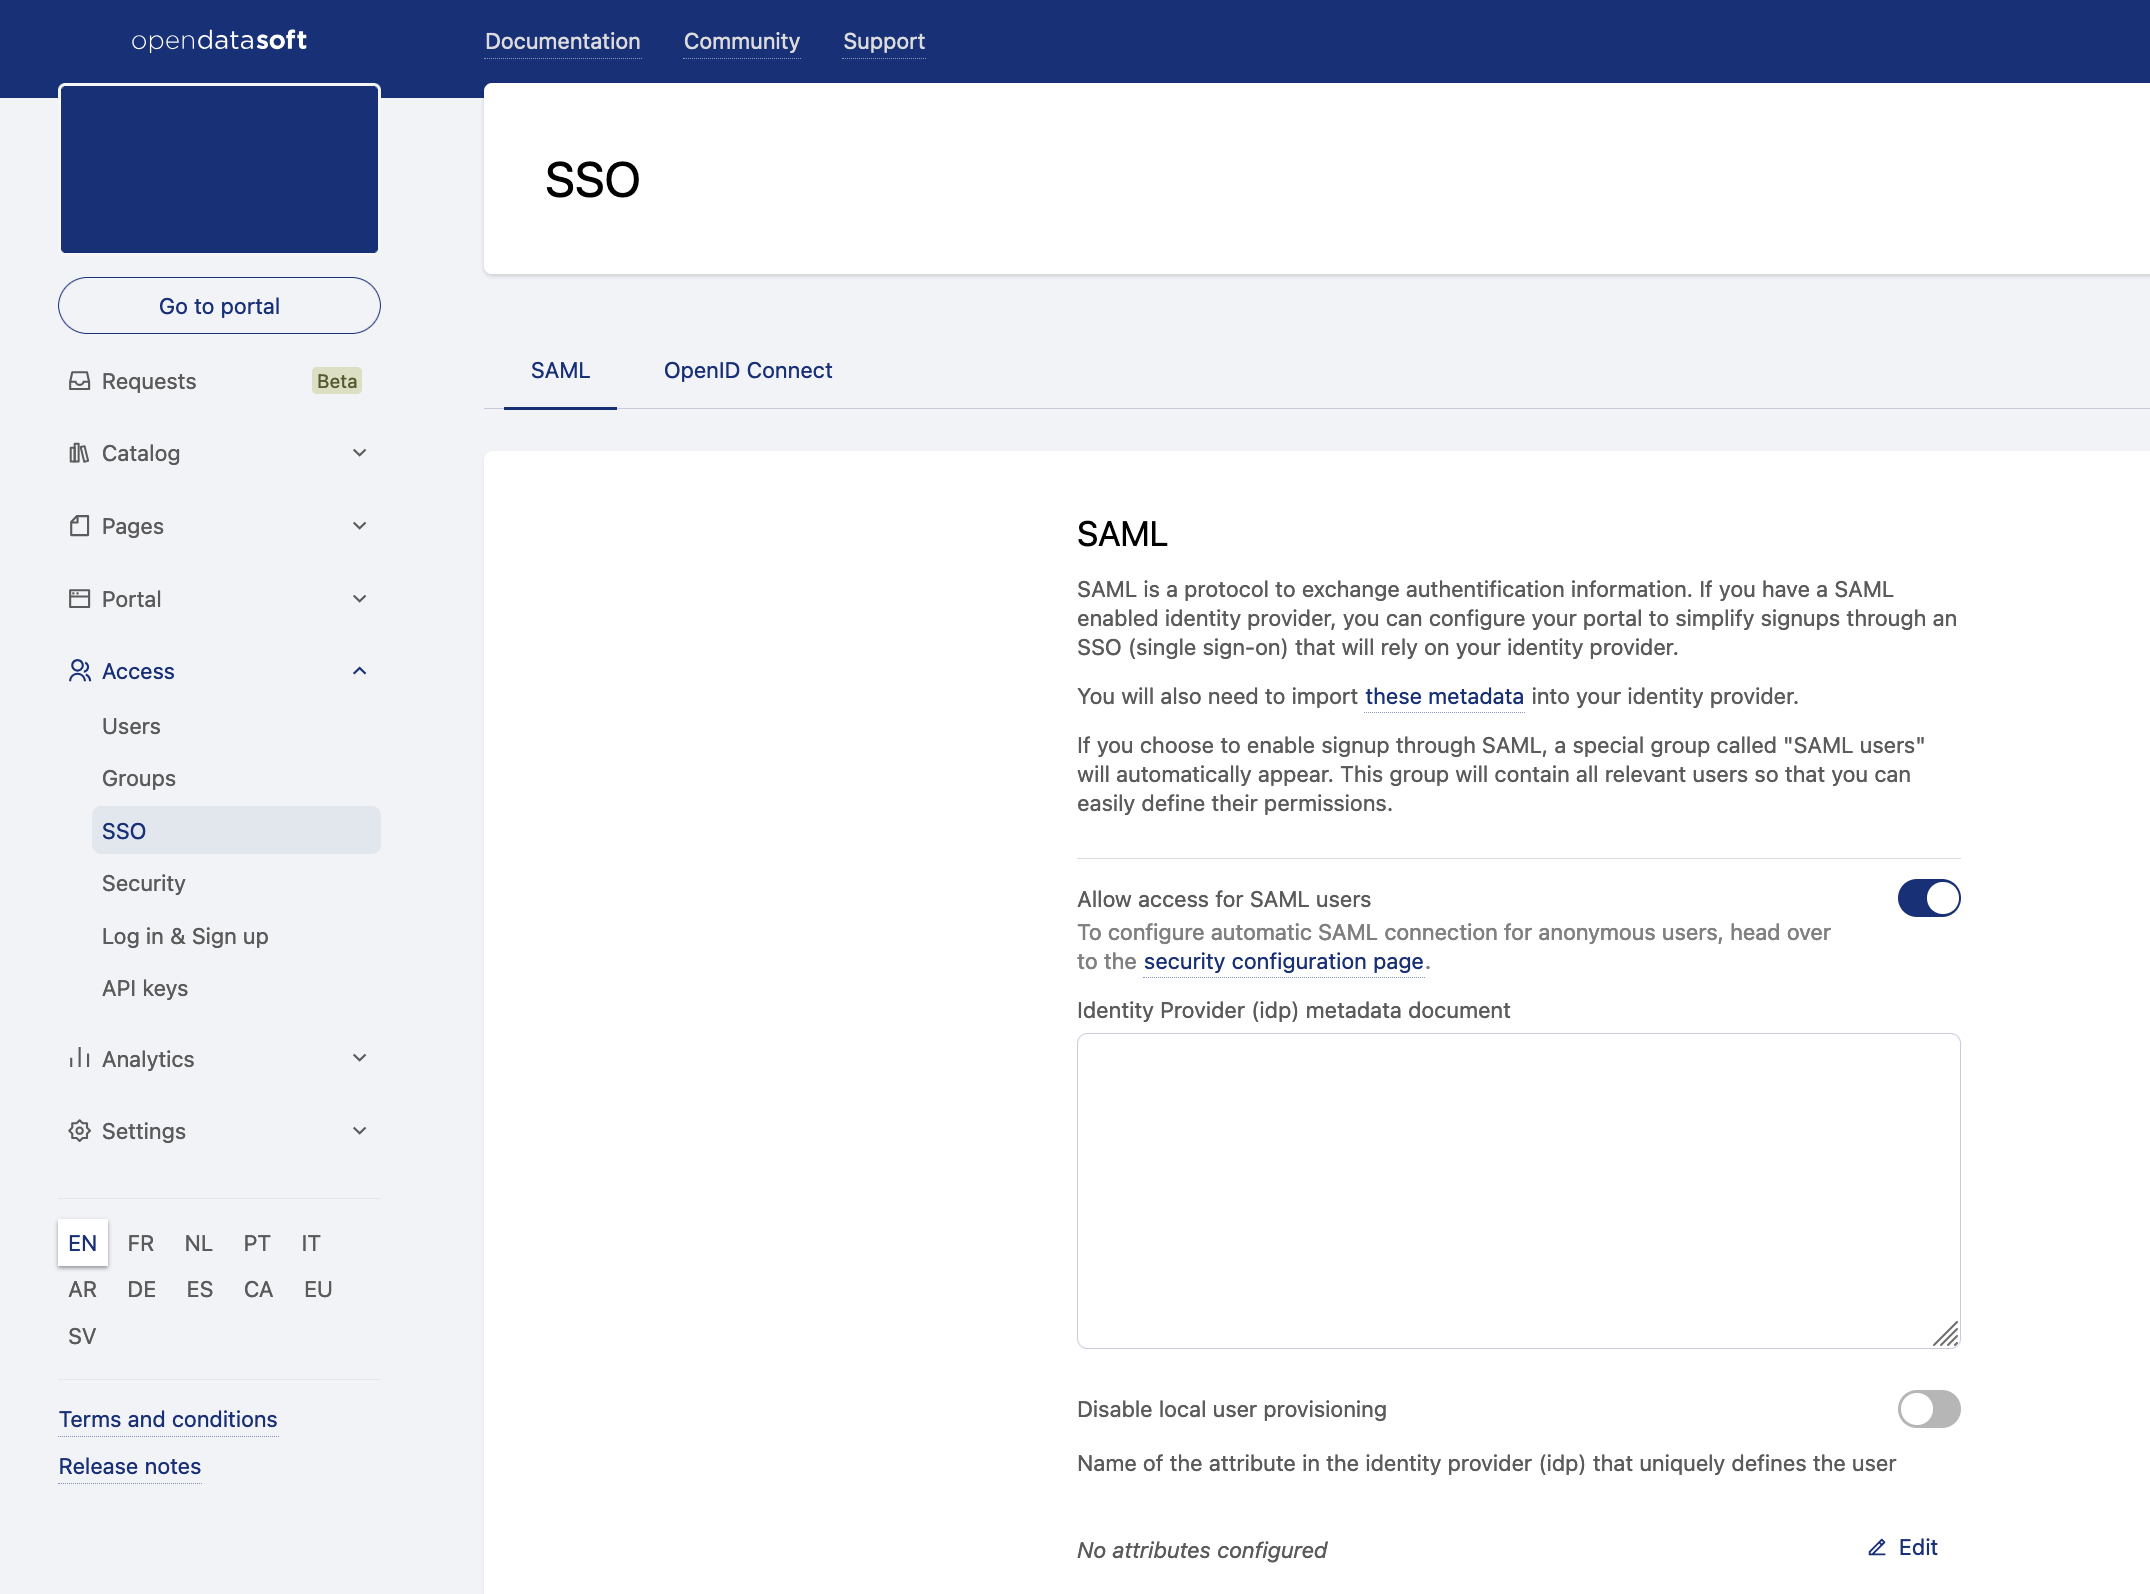
Task: Click the Access users icon
Action: coord(79,671)
